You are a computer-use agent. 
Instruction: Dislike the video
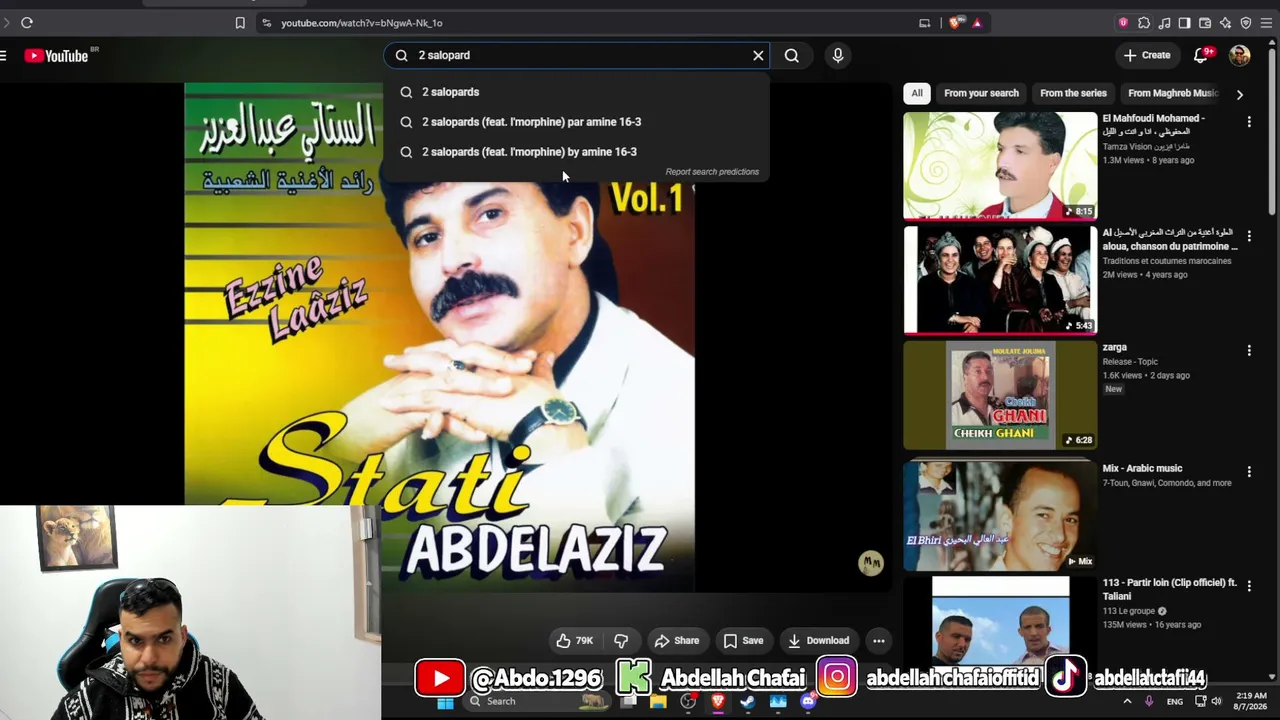pyautogui.click(x=621, y=641)
